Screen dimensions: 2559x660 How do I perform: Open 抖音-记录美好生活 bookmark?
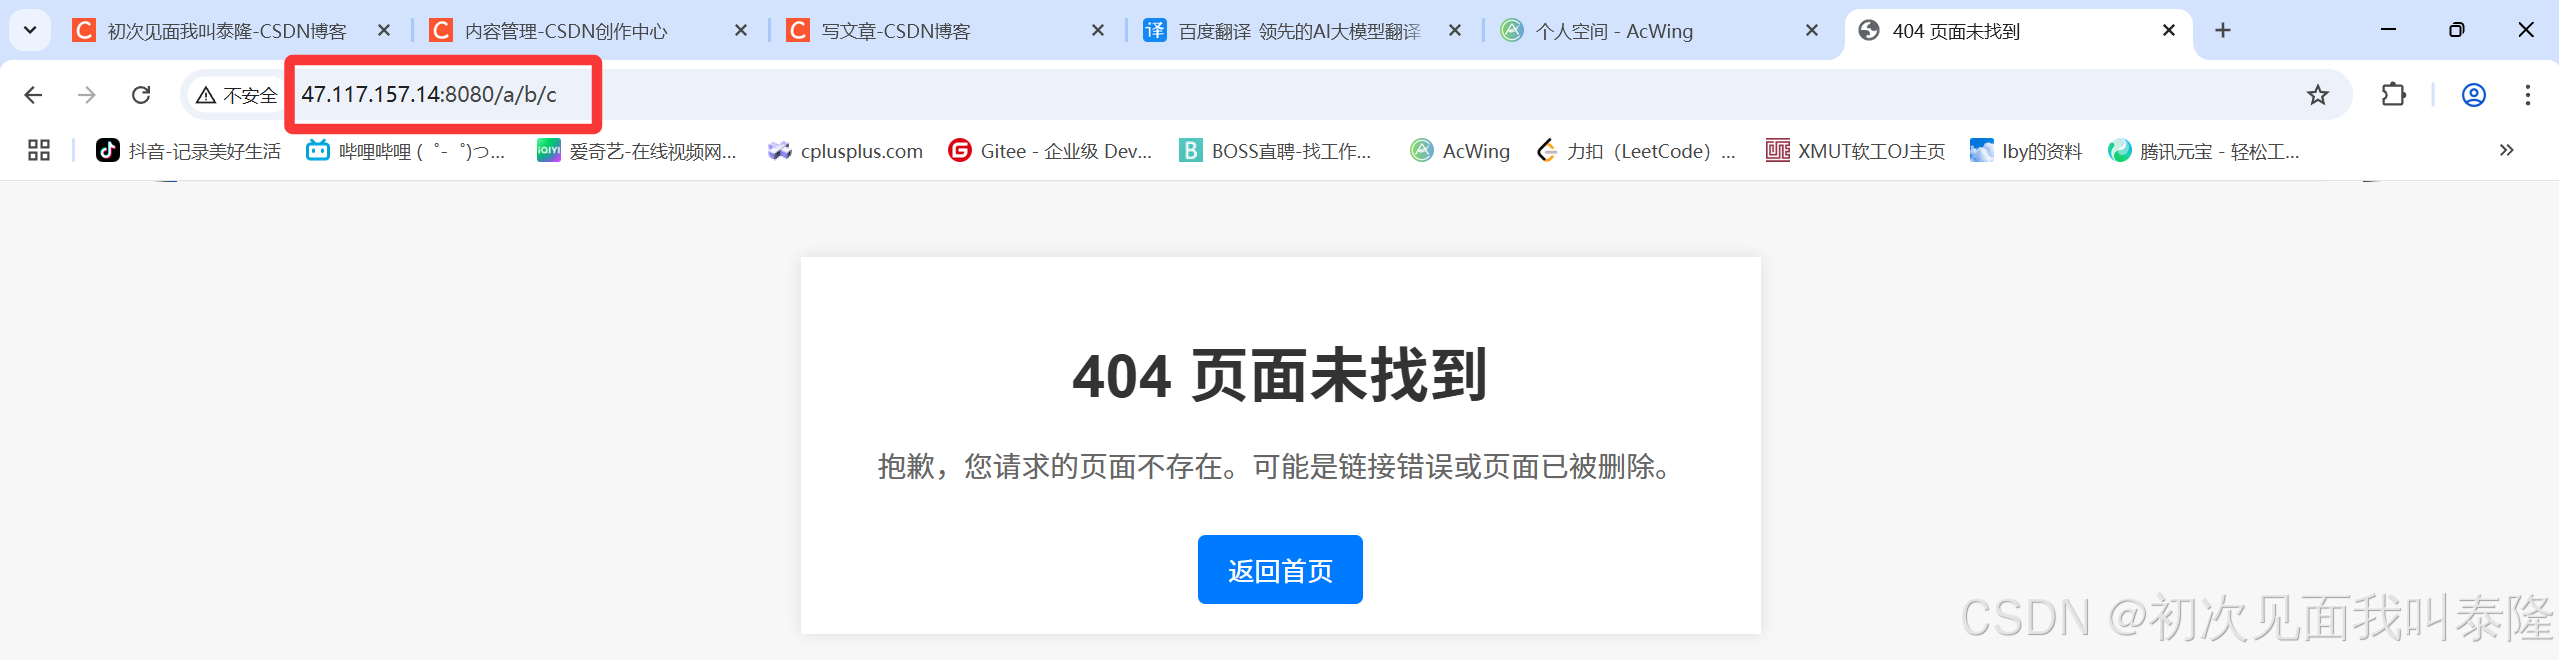coord(188,151)
